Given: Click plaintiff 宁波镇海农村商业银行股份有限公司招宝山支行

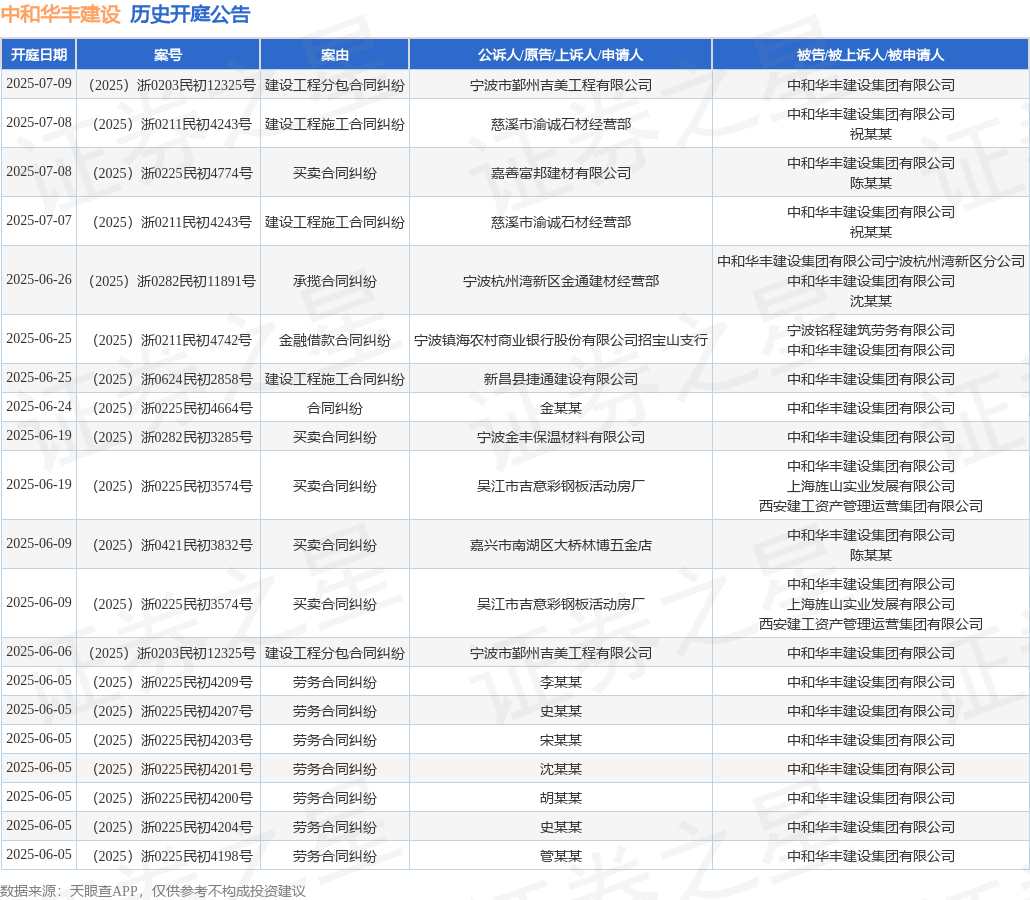Looking at the screenshot, I should click(x=560, y=340).
